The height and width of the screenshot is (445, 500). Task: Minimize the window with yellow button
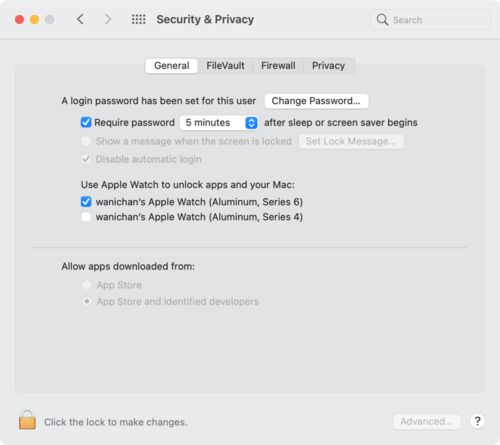coord(34,19)
